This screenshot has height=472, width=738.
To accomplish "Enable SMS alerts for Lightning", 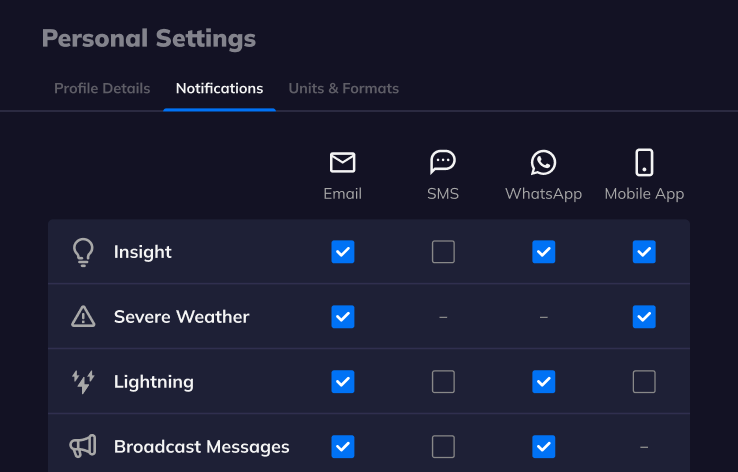I will click(443, 382).
